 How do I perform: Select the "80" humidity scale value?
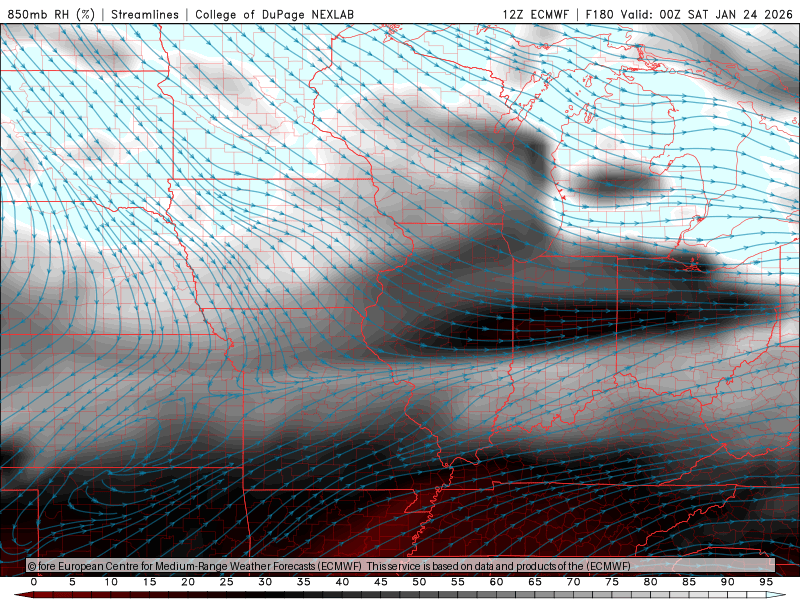coord(651,582)
